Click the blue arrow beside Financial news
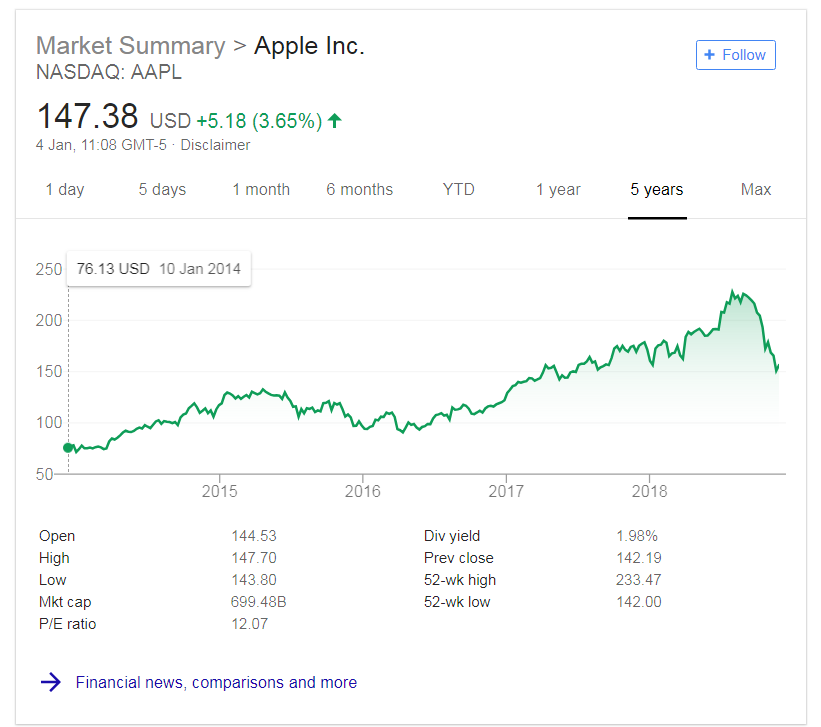The image size is (821, 727). (50, 682)
